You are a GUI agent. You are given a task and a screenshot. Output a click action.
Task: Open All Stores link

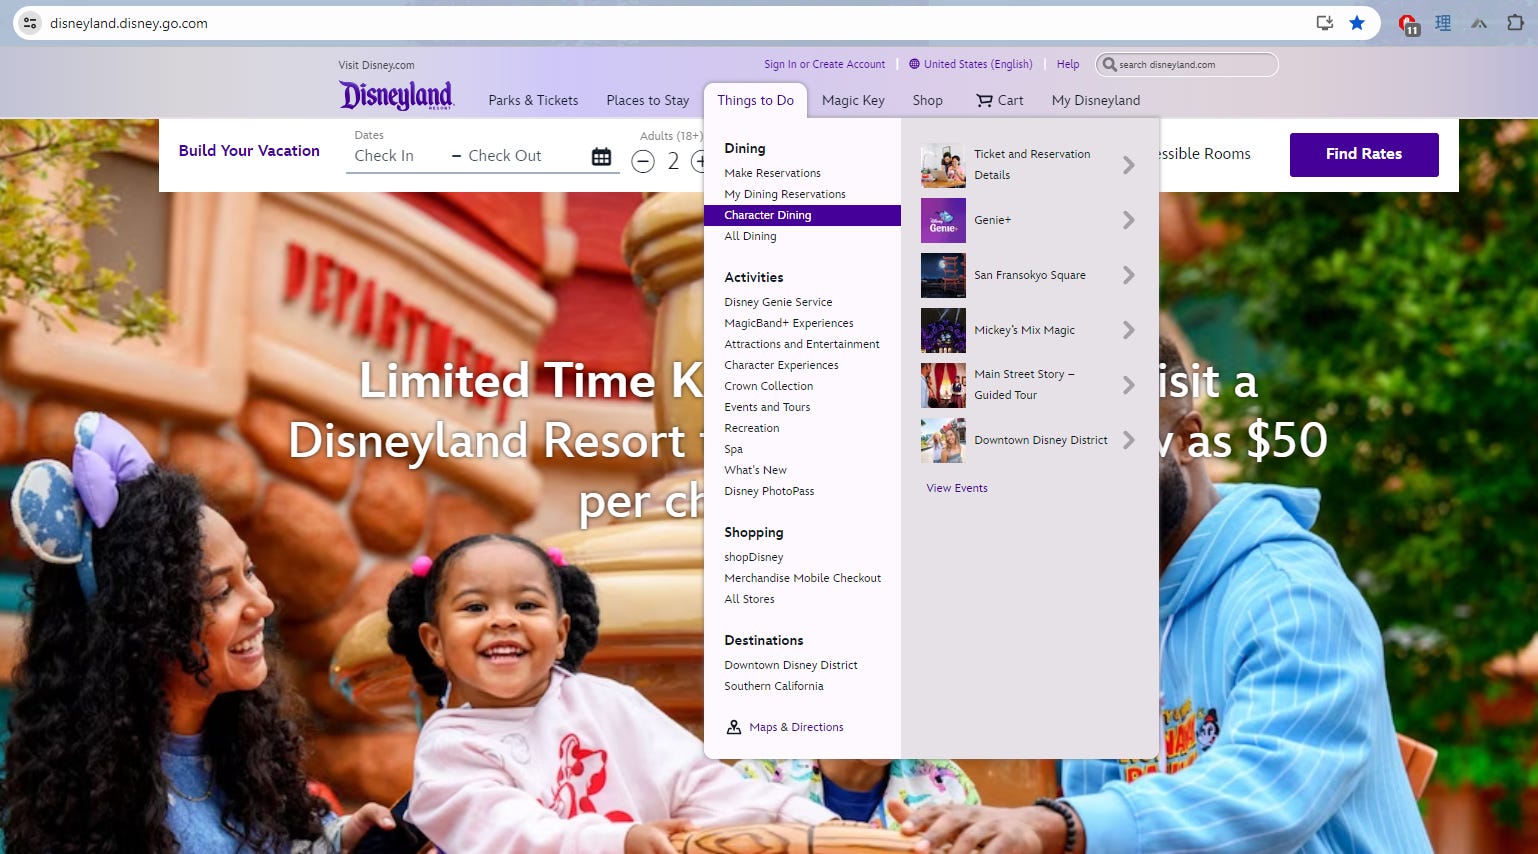(x=749, y=599)
